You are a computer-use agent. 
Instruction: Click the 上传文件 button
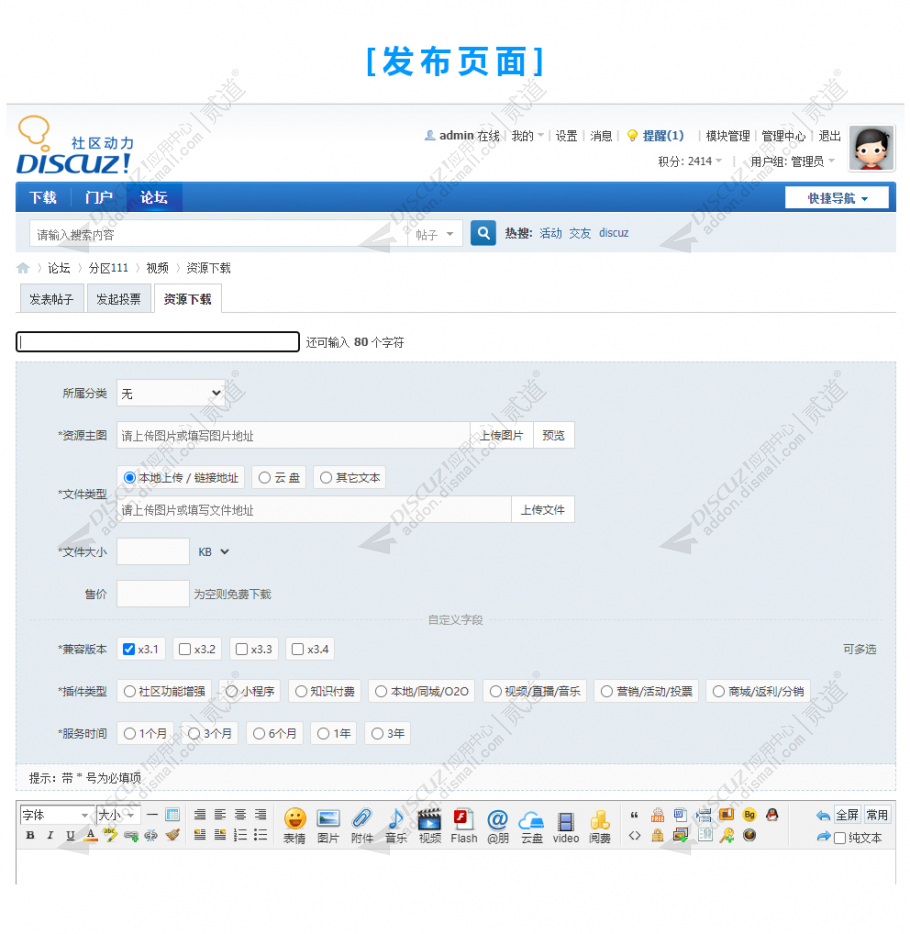pyautogui.click(x=543, y=510)
